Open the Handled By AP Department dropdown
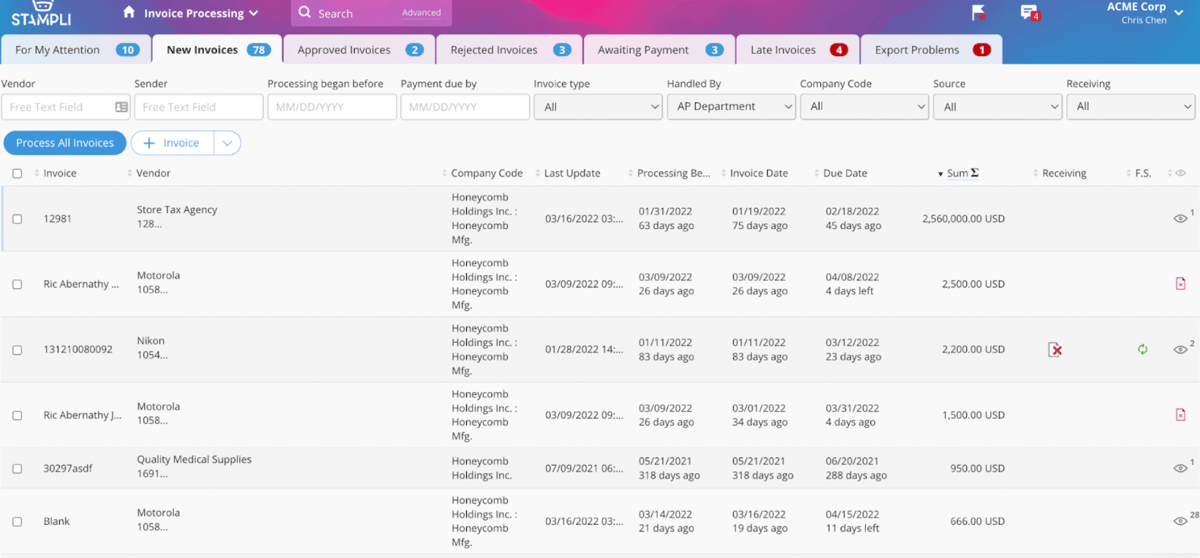This screenshot has height=558, width=1200. click(x=731, y=107)
